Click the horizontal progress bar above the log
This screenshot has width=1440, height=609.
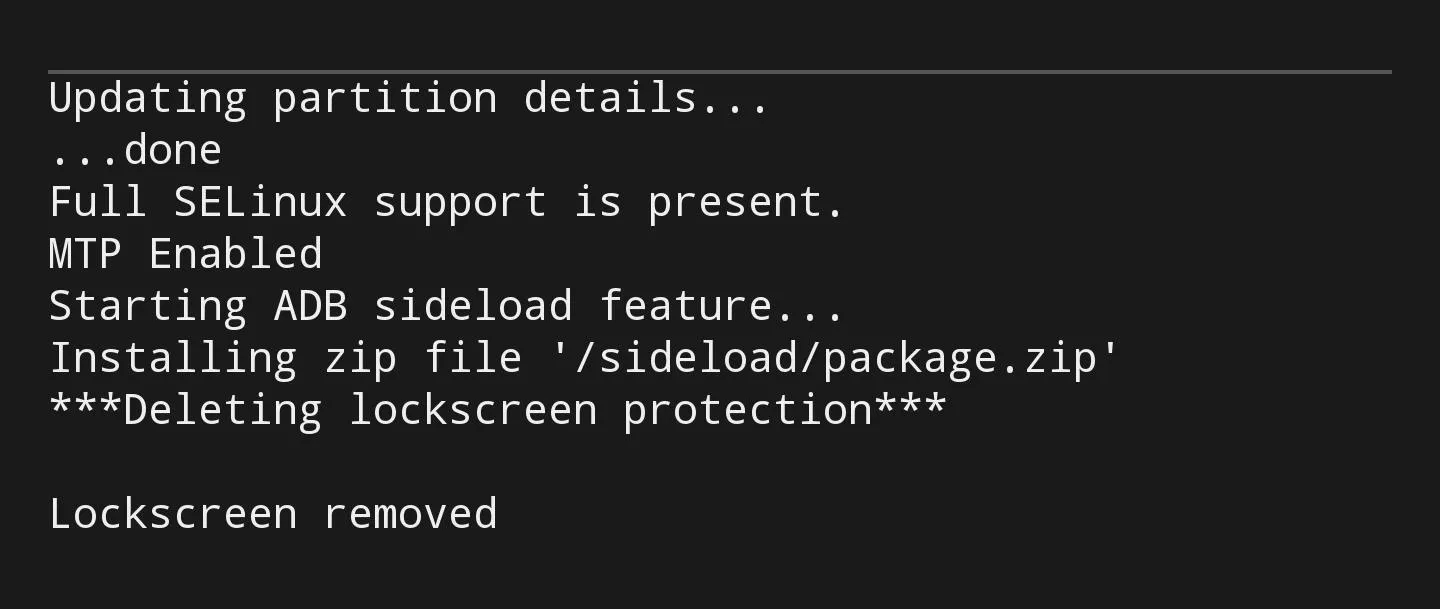point(720,72)
